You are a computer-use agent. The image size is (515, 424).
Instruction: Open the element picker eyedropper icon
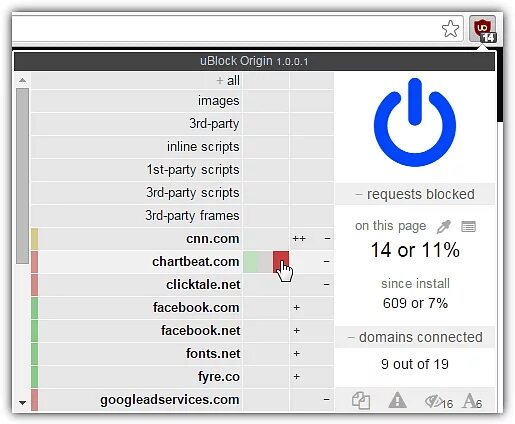(444, 227)
